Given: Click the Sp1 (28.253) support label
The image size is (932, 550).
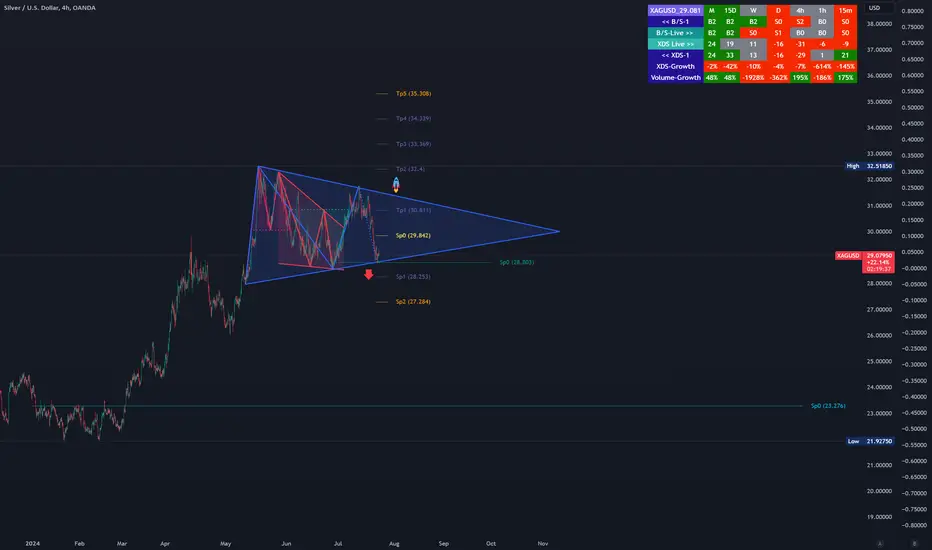Looking at the screenshot, I should coord(413,276).
